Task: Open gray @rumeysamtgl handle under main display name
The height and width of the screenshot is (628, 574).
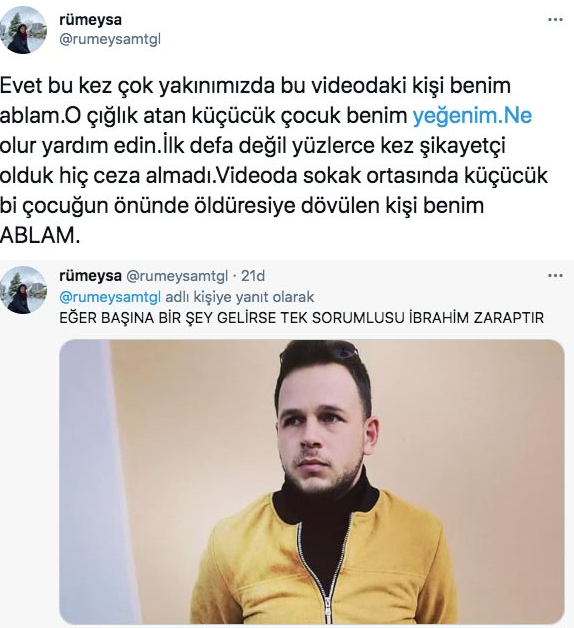Action: [110, 40]
